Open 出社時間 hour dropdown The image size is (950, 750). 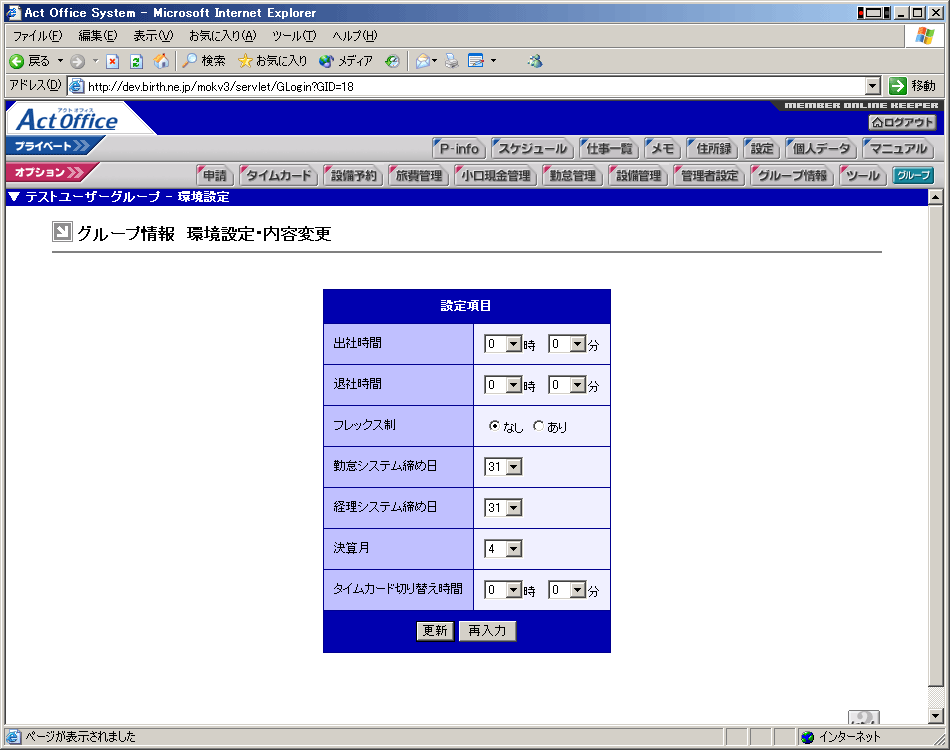[x=513, y=344]
